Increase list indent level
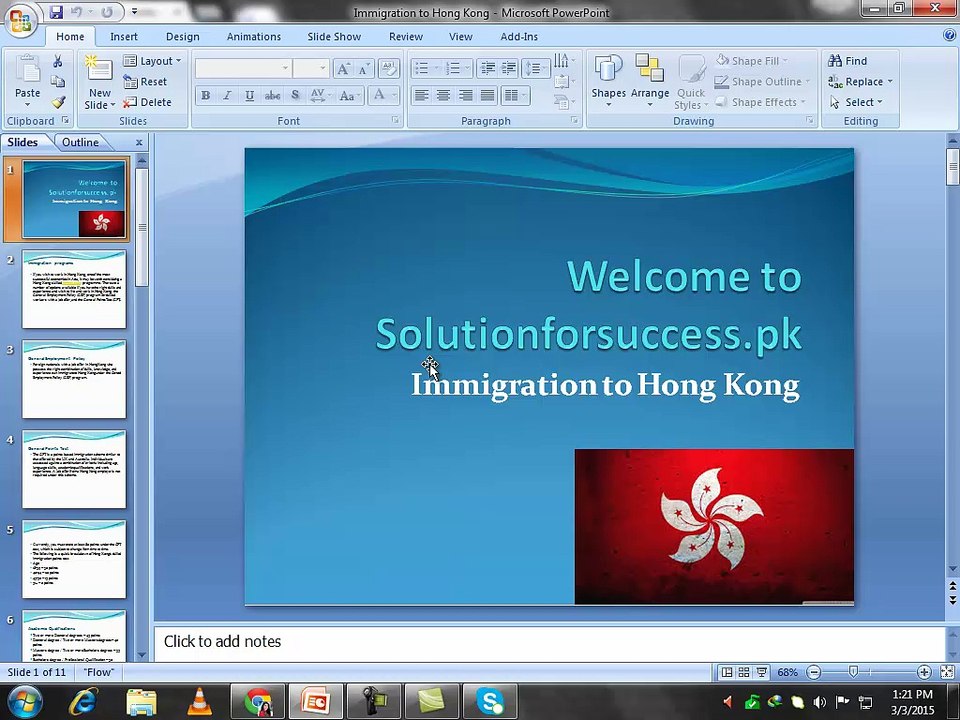960x720 pixels. [x=508, y=68]
